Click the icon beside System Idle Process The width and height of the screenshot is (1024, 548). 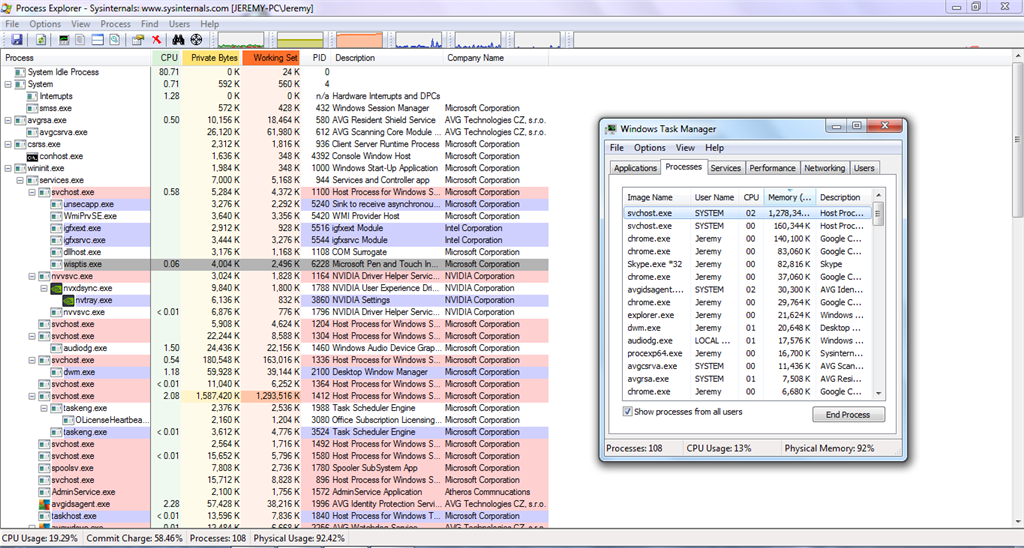(x=20, y=72)
